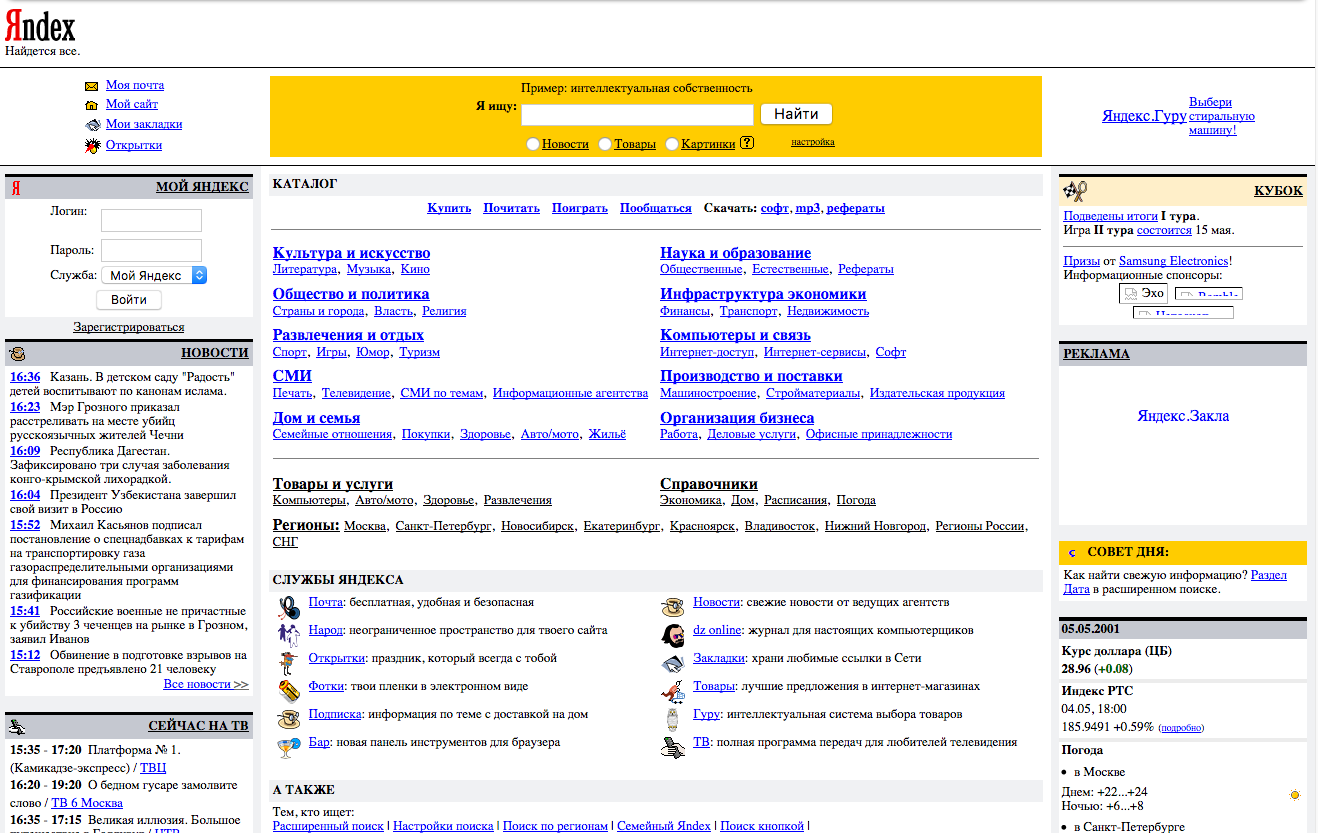The image size is (1318, 833).
Task: Open the ТВ 6 Москва channel link
Action: click(87, 803)
